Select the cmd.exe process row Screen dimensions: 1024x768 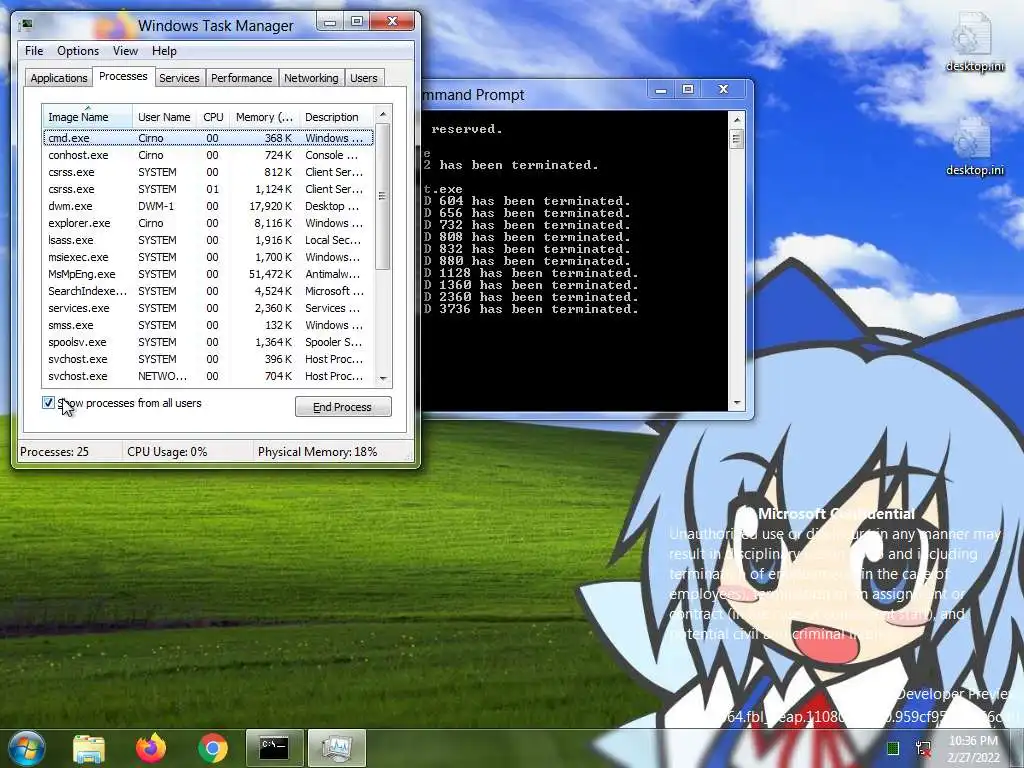(x=208, y=138)
